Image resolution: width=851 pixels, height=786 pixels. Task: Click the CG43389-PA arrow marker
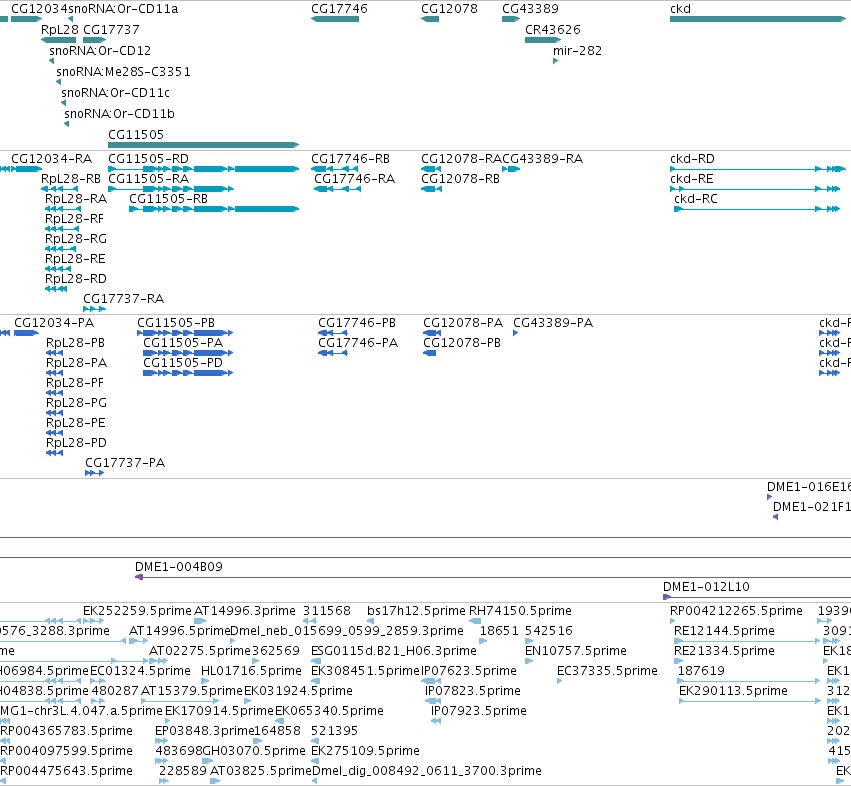pos(516,333)
